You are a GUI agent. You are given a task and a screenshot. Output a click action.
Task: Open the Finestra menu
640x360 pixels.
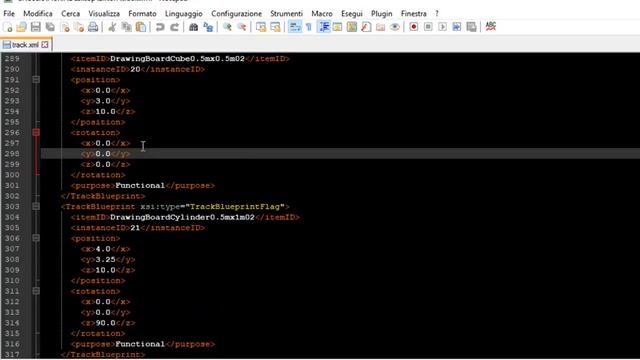click(x=413, y=13)
